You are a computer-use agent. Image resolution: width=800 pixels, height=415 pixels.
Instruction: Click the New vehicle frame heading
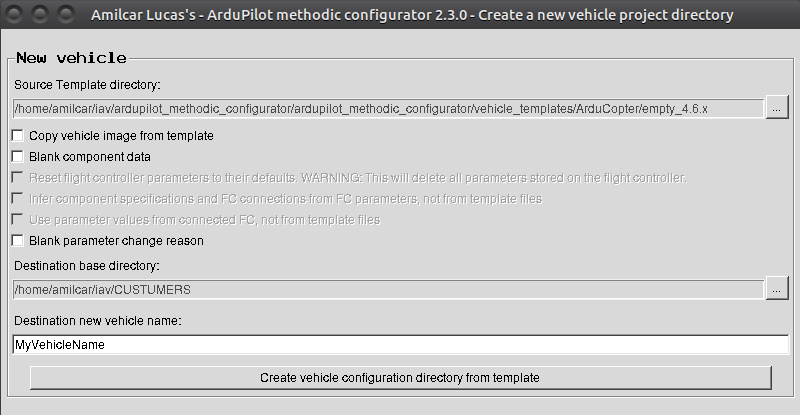point(71,58)
